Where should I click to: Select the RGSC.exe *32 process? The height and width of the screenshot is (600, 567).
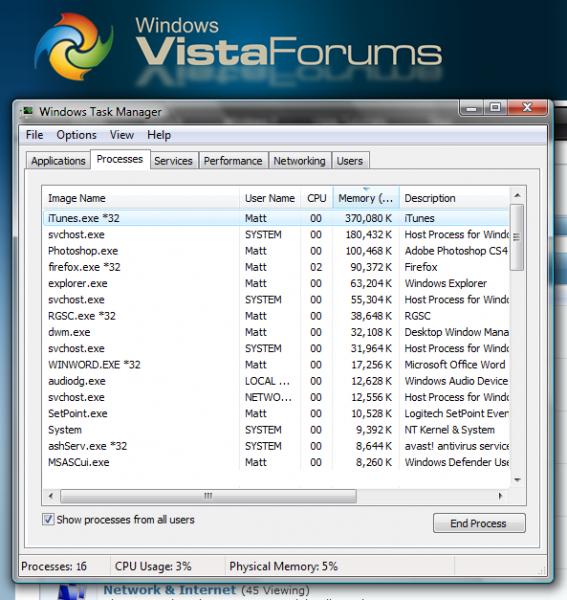tap(276, 316)
